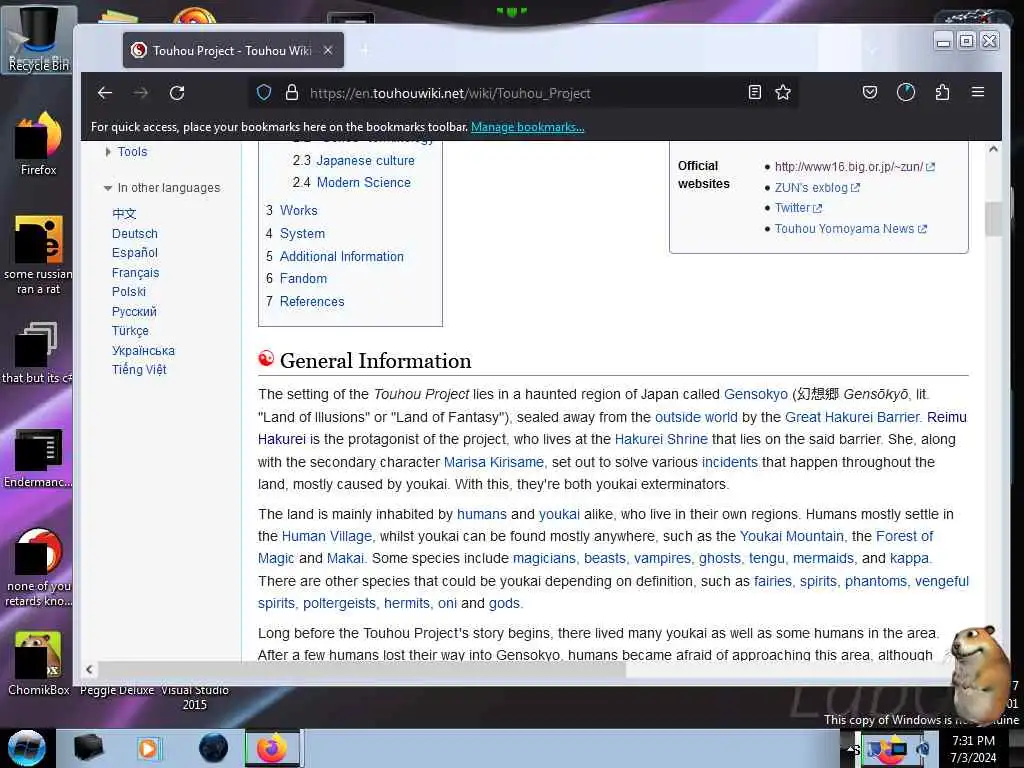This screenshot has height=768, width=1024.
Task: Open the Twitter official link
Action: [x=798, y=208]
